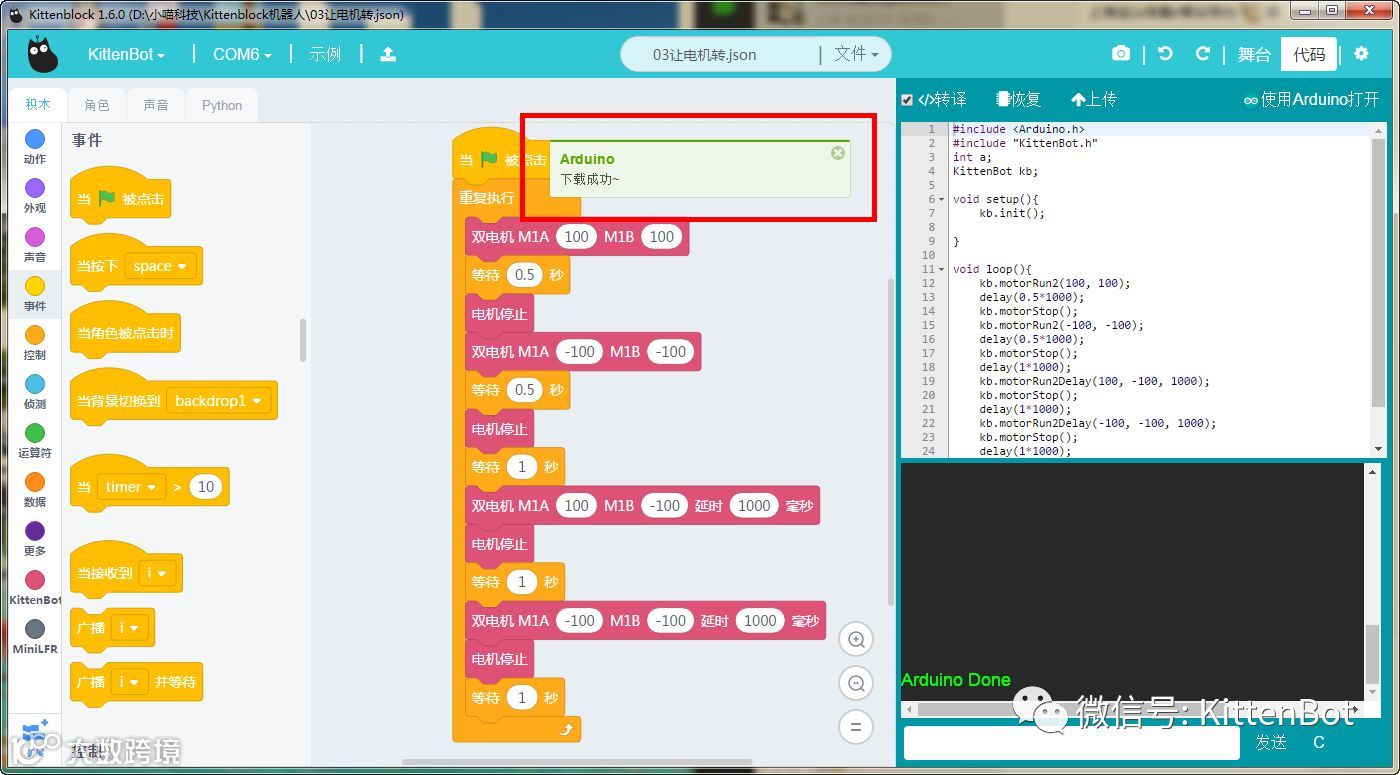1400x775 pixels.
Task: Click the 重复执行 loop block
Action: coord(487,198)
